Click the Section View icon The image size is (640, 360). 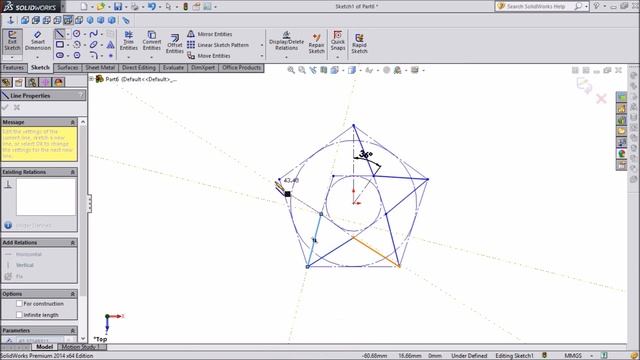pos(324,70)
